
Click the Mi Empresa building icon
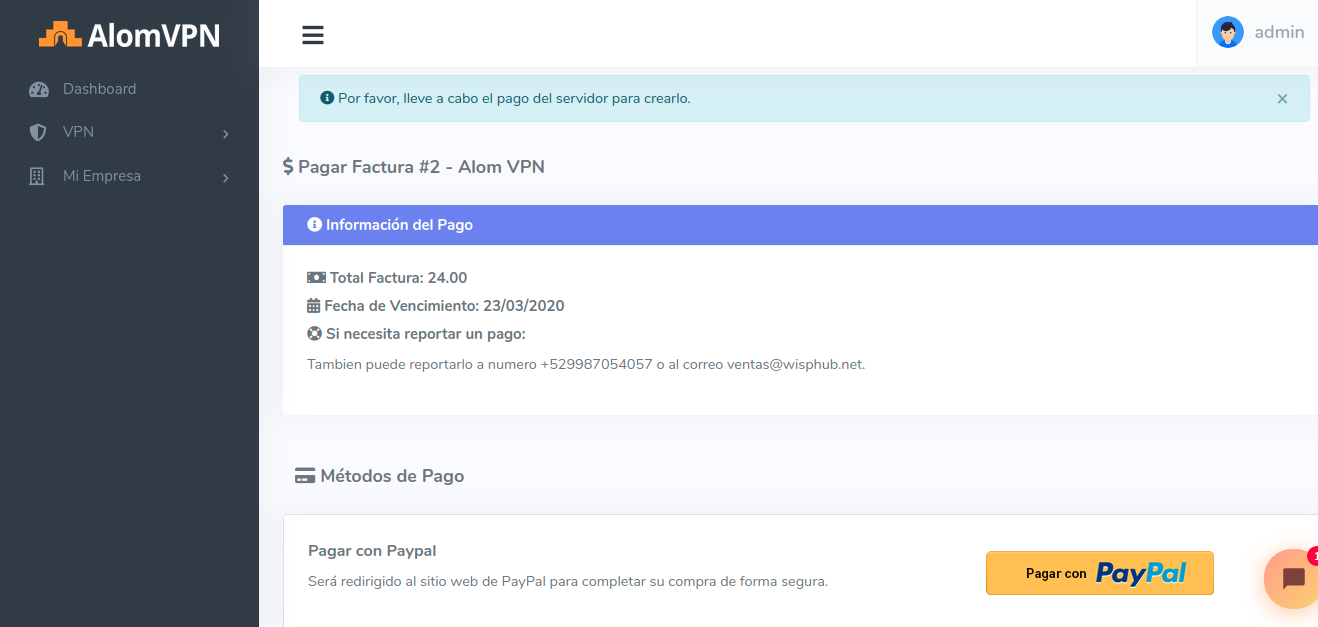click(37, 176)
